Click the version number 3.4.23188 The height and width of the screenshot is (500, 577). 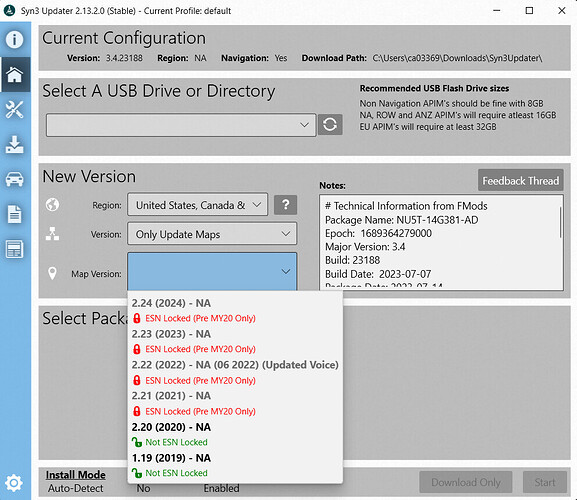[x=124, y=58]
